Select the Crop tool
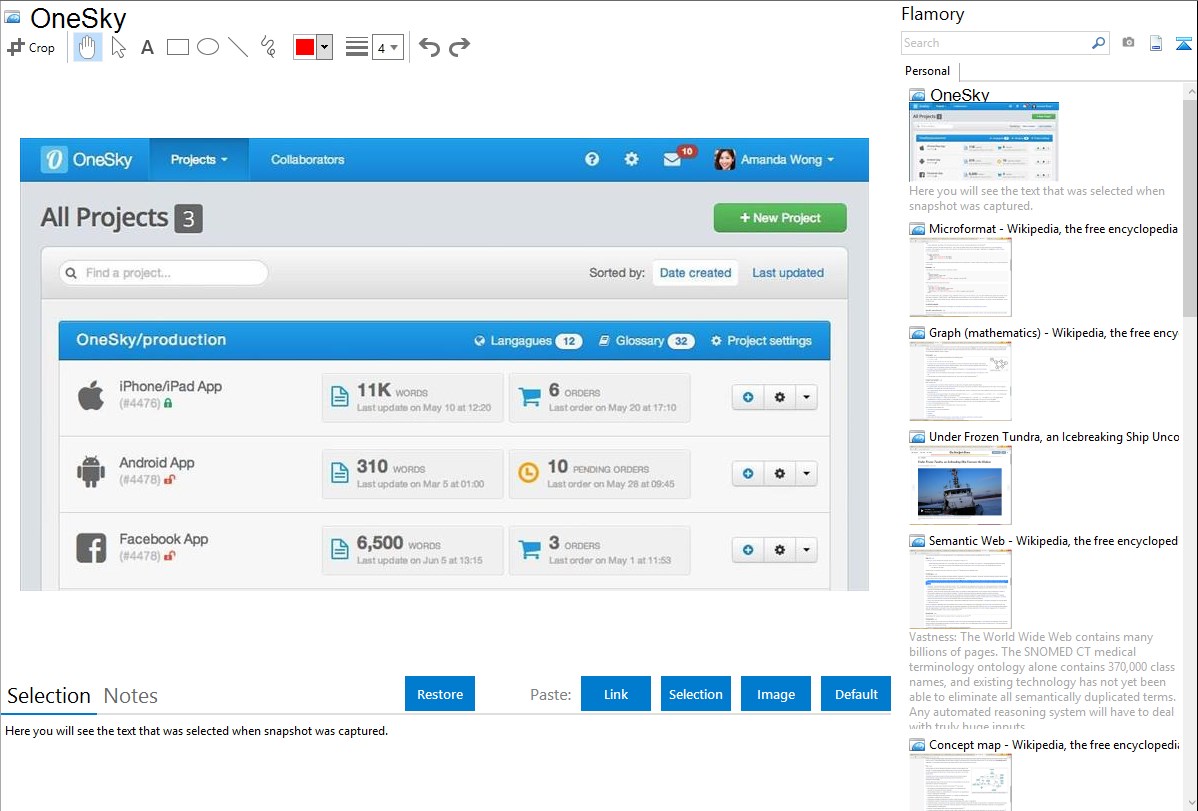The height and width of the screenshot is (811, 1198). pos(31,47)
